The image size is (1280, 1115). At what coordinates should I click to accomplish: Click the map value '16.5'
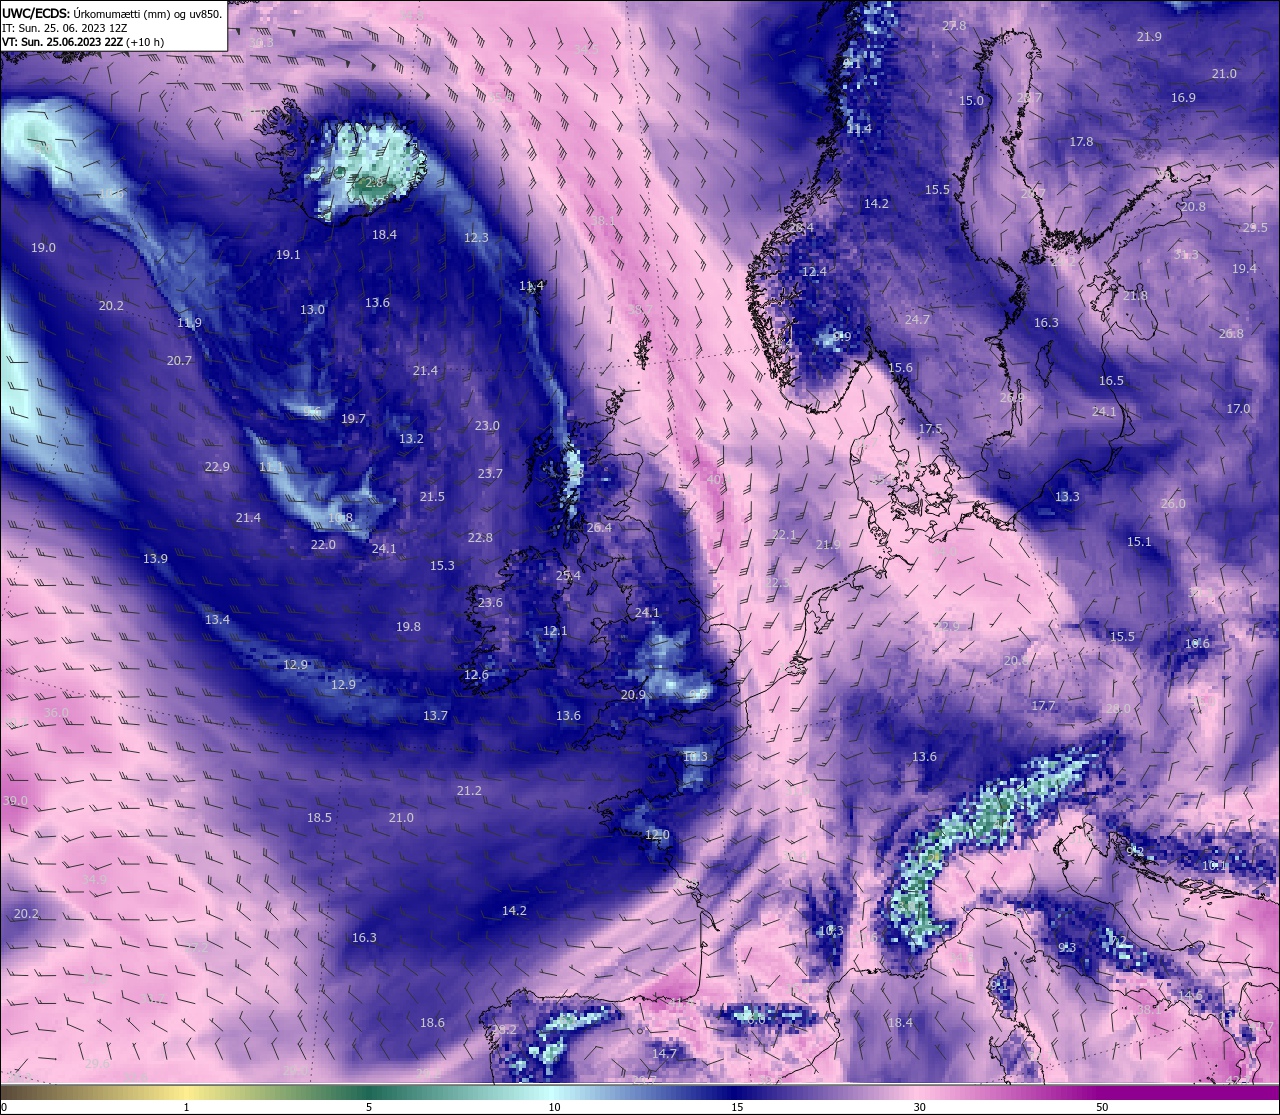coord(1111,380)
